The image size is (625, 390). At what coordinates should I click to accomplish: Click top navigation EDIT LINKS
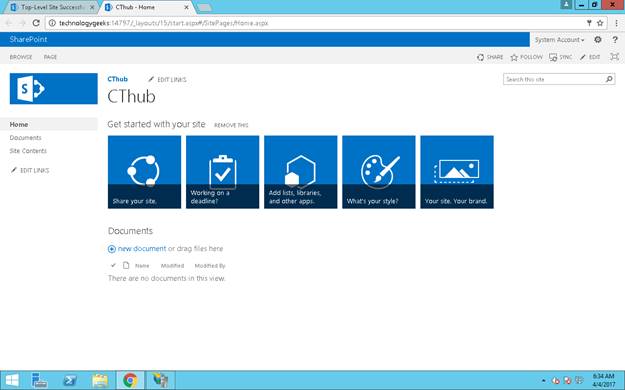coord(167,79)
